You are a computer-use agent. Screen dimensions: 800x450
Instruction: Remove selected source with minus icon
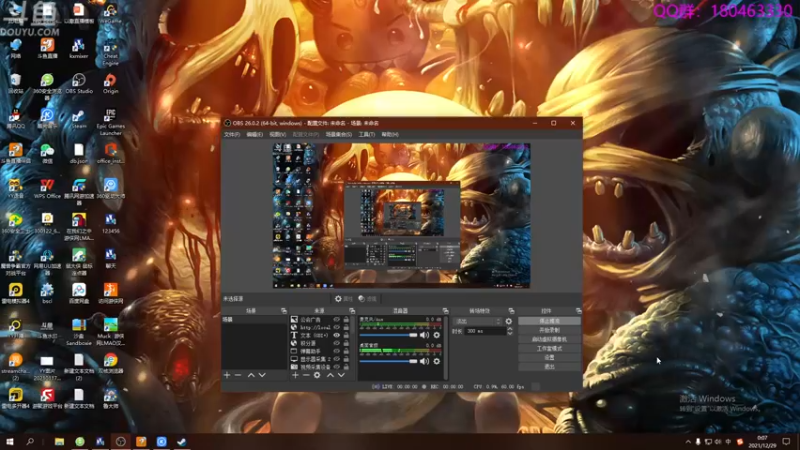[306, 375]
